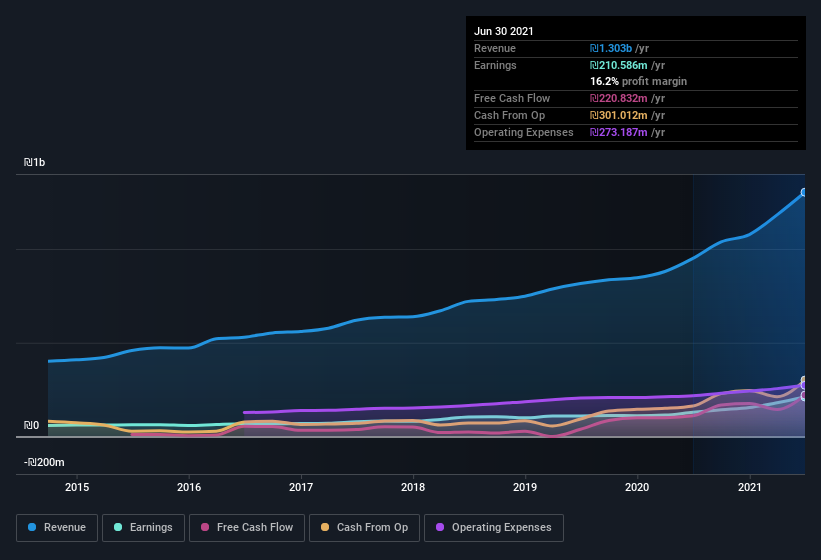Click the 2020 x-axis label
Image resolution: width=821 pixels, height=560 pixels.
pyautogui.click(x=637, y=487)
